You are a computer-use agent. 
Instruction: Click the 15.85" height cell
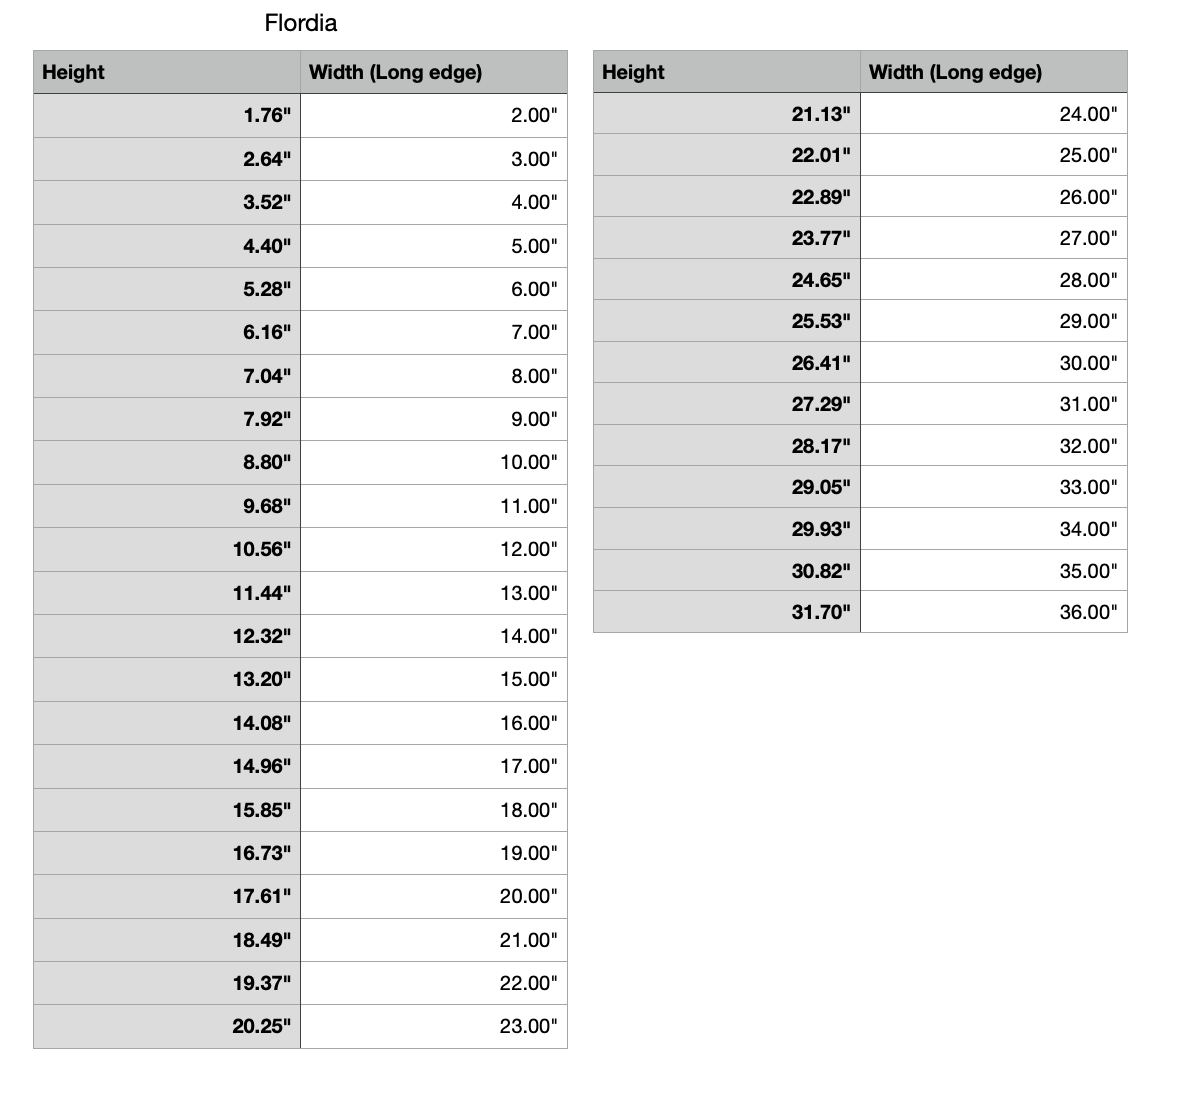(167, 810)
